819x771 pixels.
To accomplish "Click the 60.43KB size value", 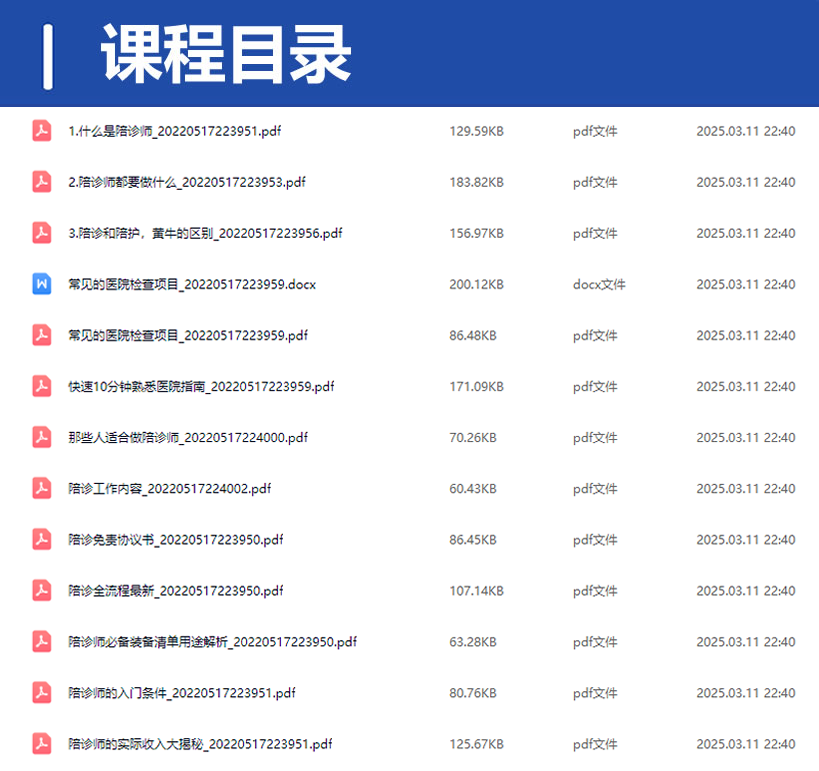I will 473,489.
